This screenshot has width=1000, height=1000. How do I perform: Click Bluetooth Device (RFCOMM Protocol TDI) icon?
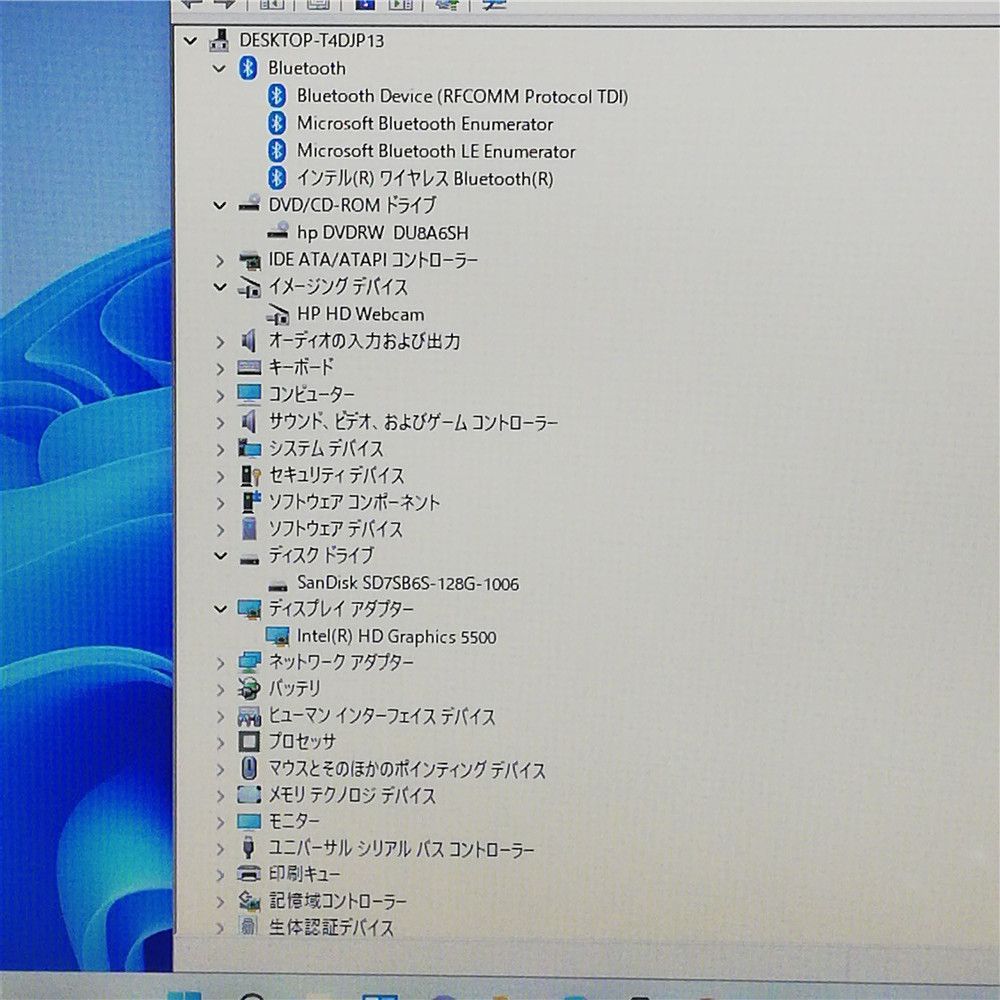[x=276, y=96]
